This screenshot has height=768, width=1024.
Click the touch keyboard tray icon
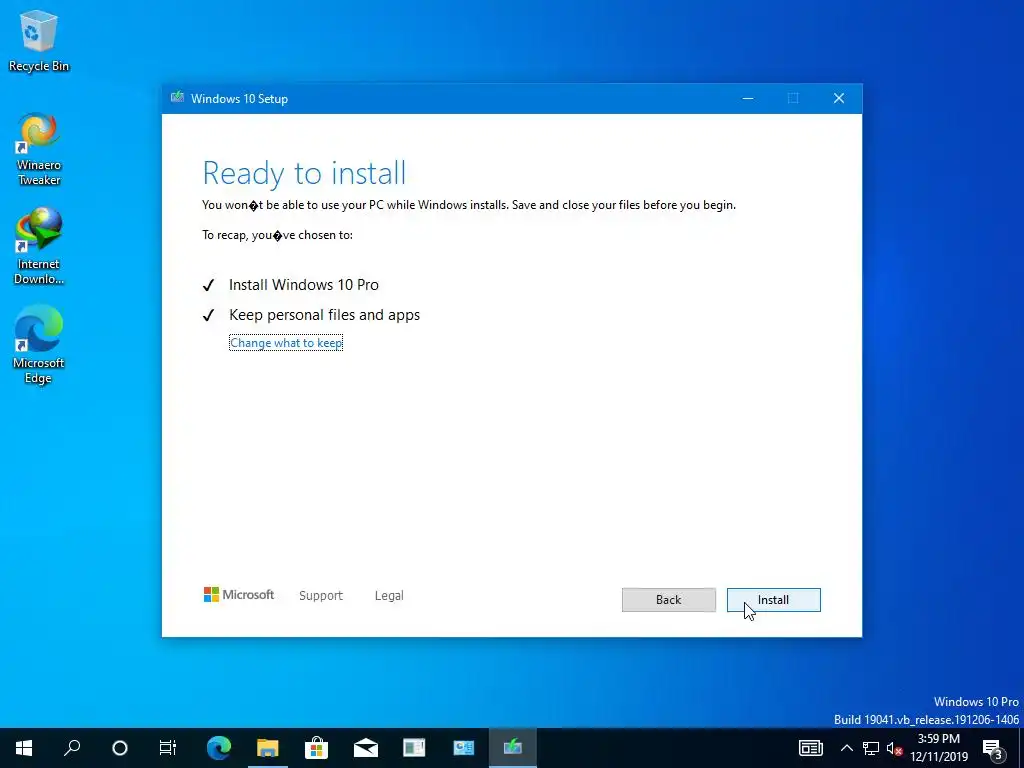point(810,748)
